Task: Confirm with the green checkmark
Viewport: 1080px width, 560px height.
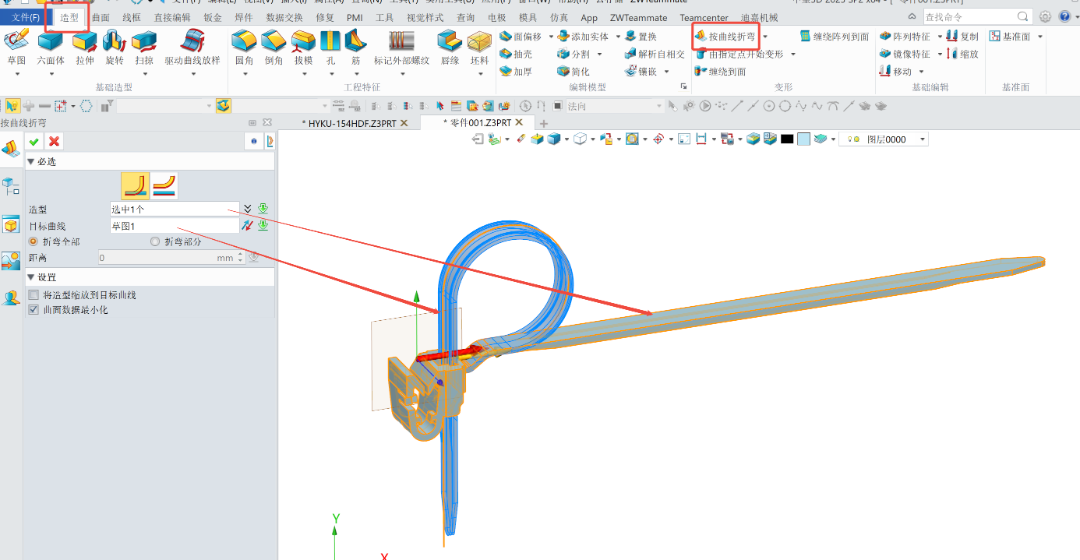Action: 34,141
